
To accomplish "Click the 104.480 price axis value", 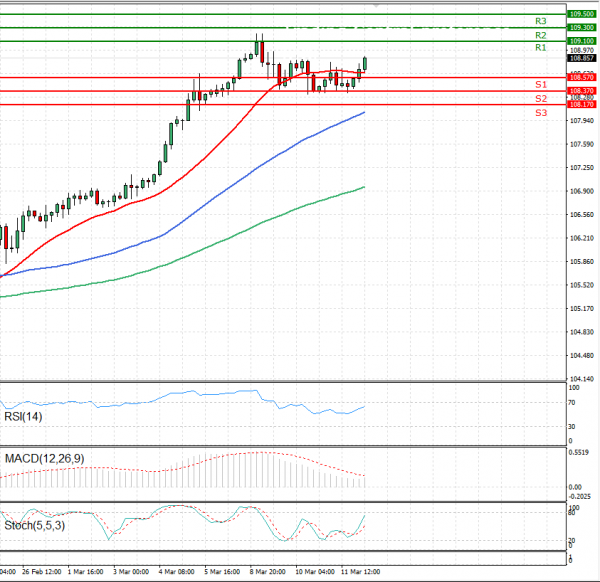I will tap(582, 355).
